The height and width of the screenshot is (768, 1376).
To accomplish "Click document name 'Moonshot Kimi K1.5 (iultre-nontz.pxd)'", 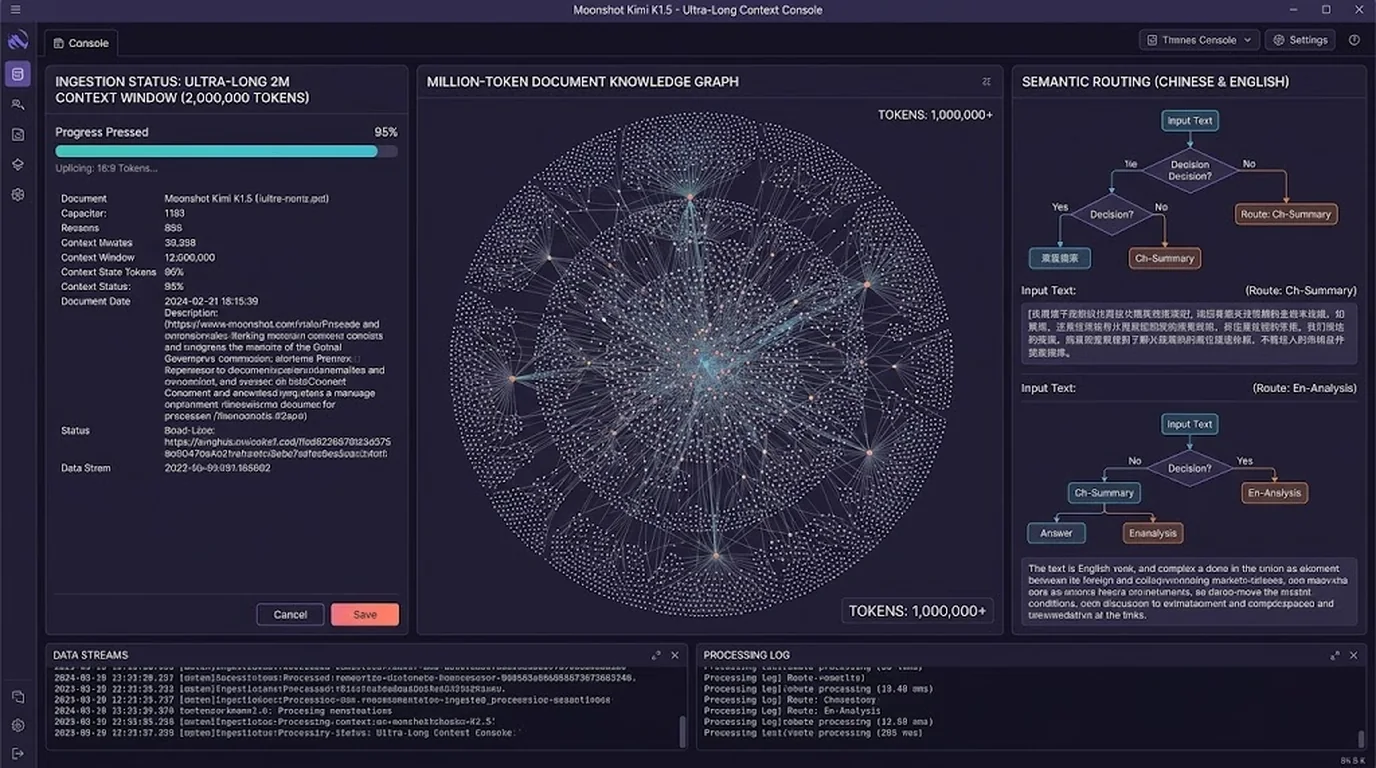I will [x=246, y=198].
